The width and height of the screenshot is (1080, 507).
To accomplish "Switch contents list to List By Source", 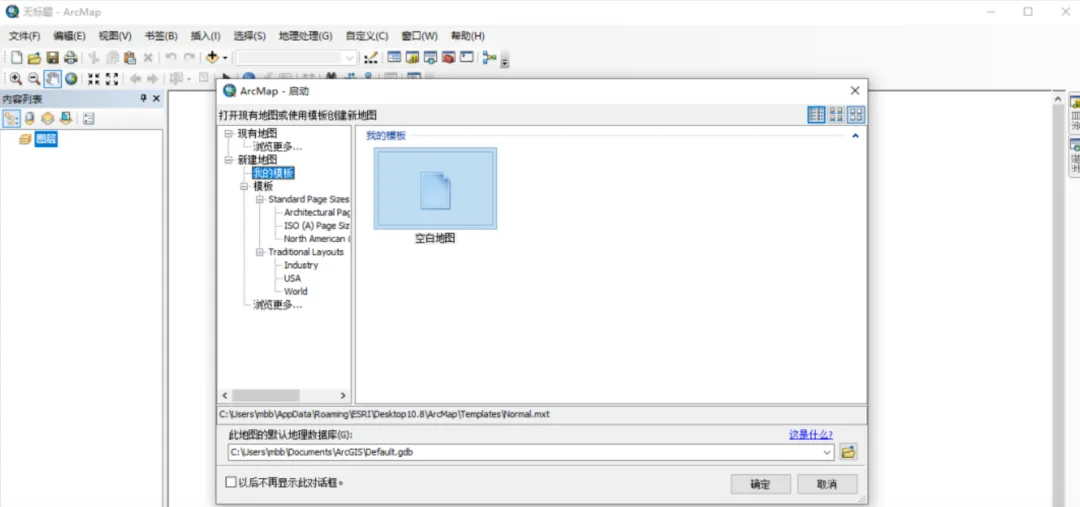I will 30,118.
